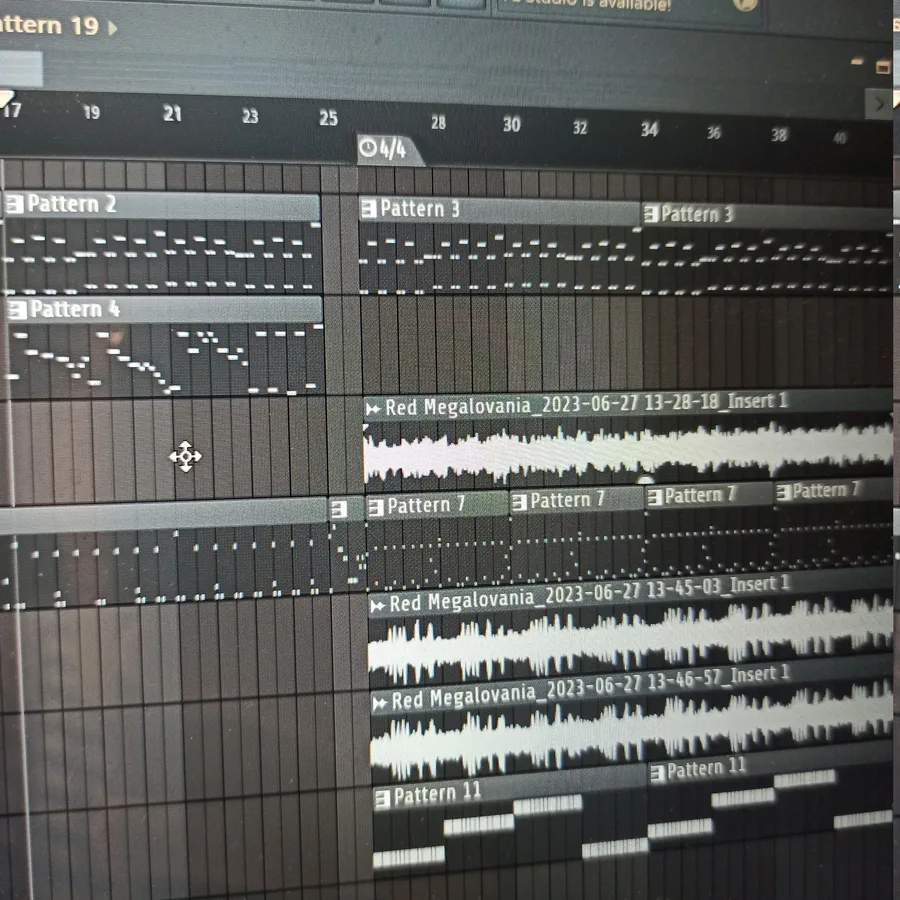
Task: Select the Pattern 4 clip title
Action: [x=75, y=309]
